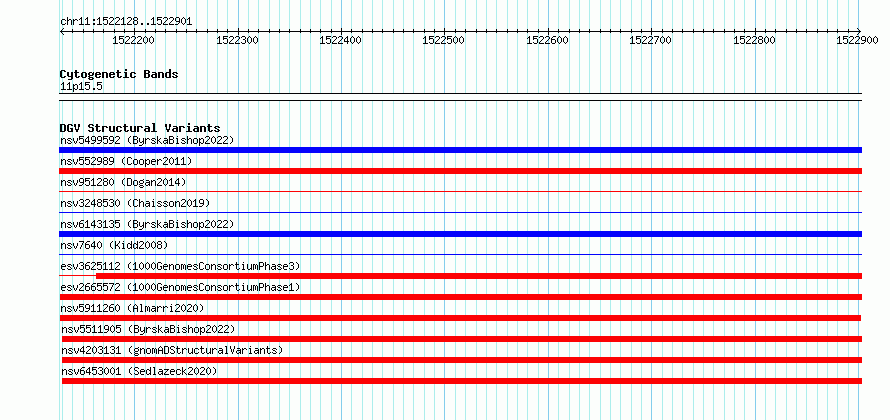This screenshot has height=420, width=890.
Task: Click the ruler's left arrow end
Action: click(x=62, y=32)
